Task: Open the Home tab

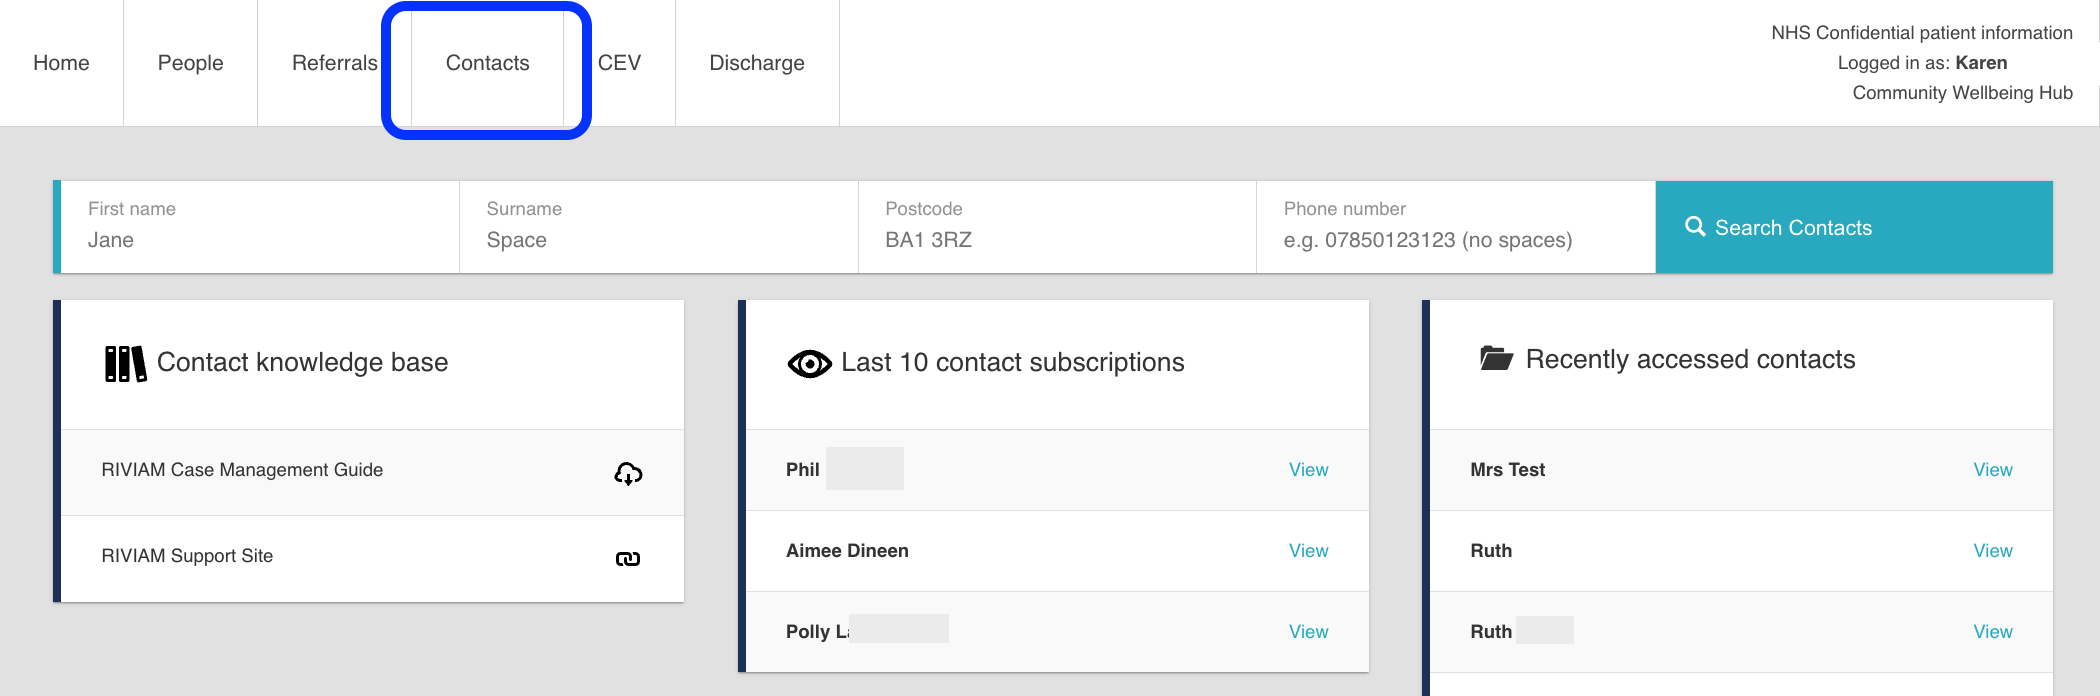Action: pos(61,63)
